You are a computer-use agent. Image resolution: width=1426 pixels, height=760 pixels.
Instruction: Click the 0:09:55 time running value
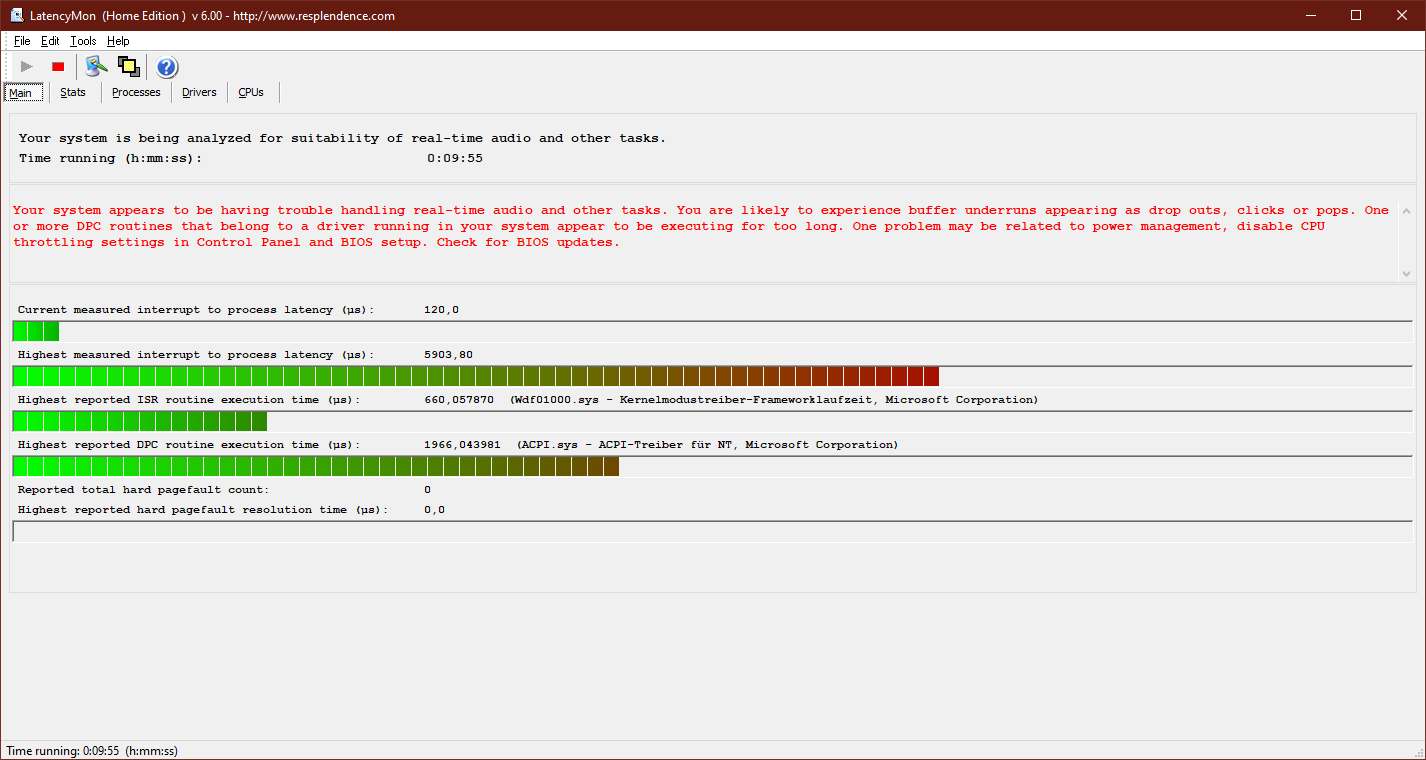click(455, 158)
